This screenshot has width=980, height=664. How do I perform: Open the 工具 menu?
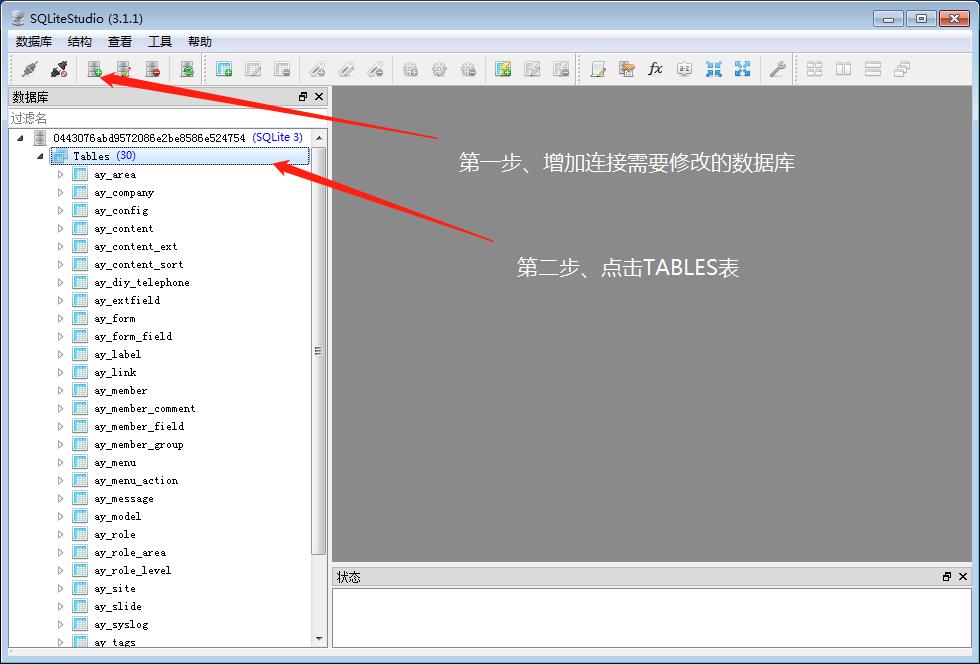pyautogui.click(x=159, y=42)
